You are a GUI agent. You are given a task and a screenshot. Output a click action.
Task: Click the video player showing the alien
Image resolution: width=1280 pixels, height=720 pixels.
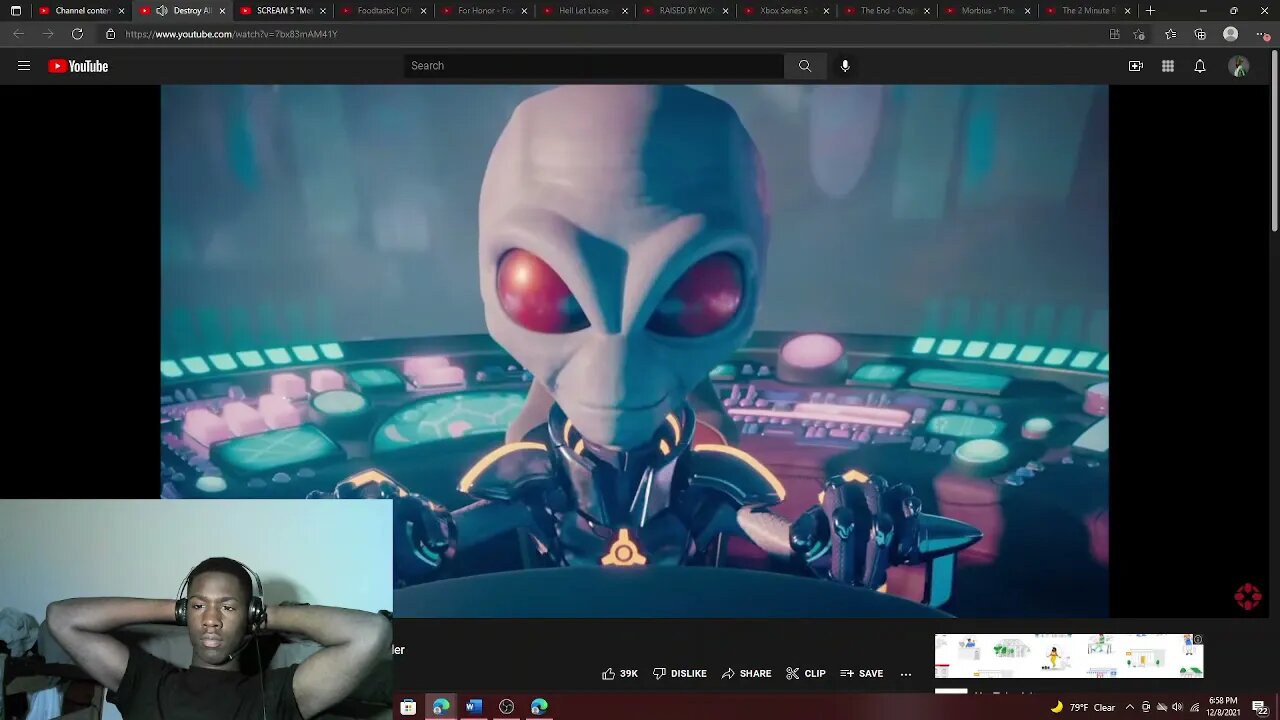[x=634, y=351]
